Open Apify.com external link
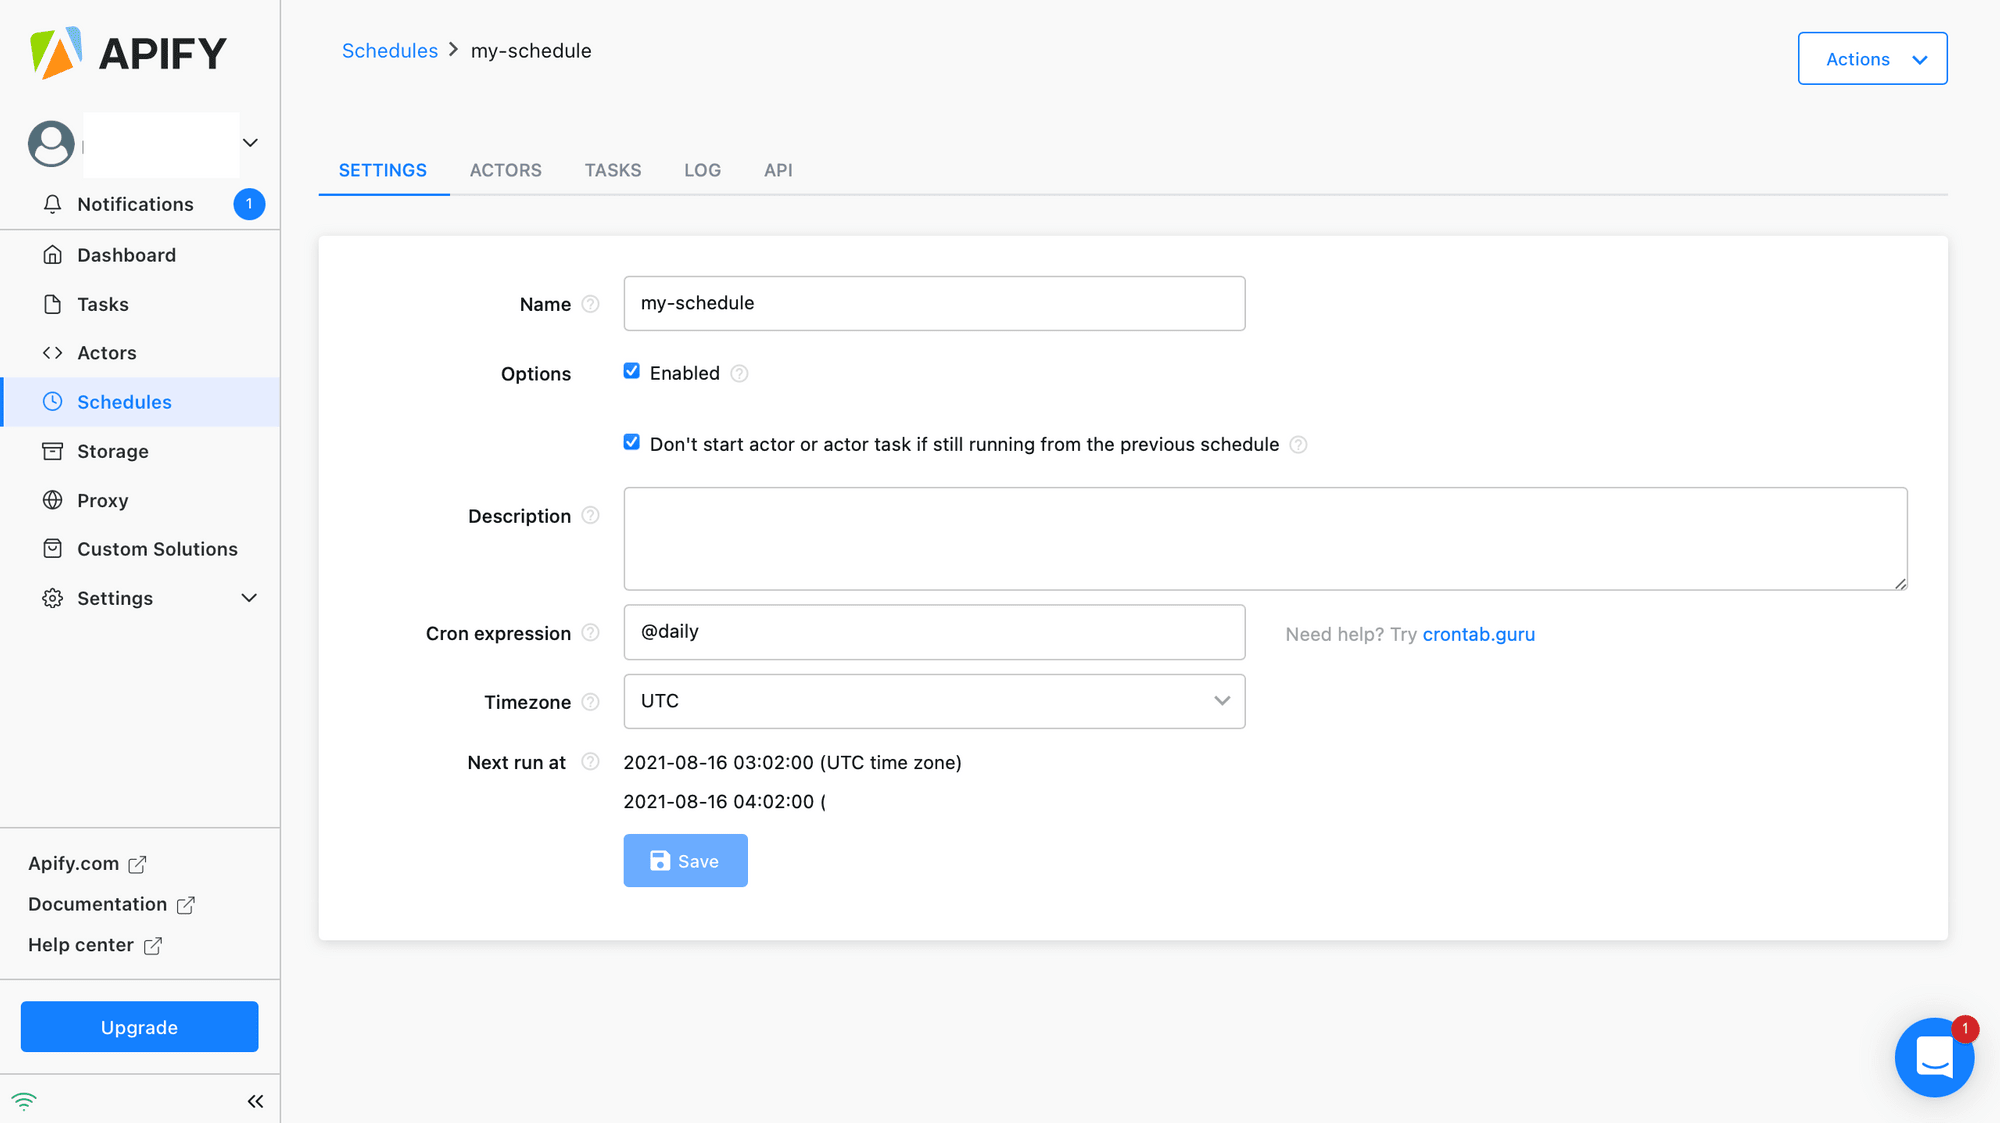Screen dimensions: 2000x1123 87,863
